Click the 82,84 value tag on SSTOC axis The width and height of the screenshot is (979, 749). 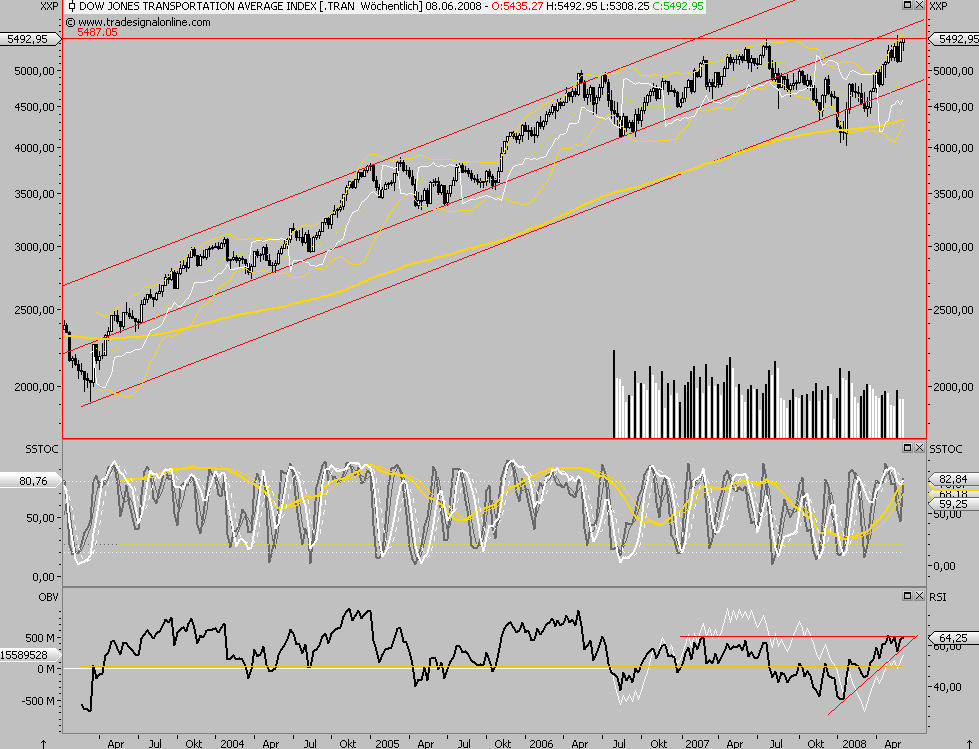click(954, 479)
